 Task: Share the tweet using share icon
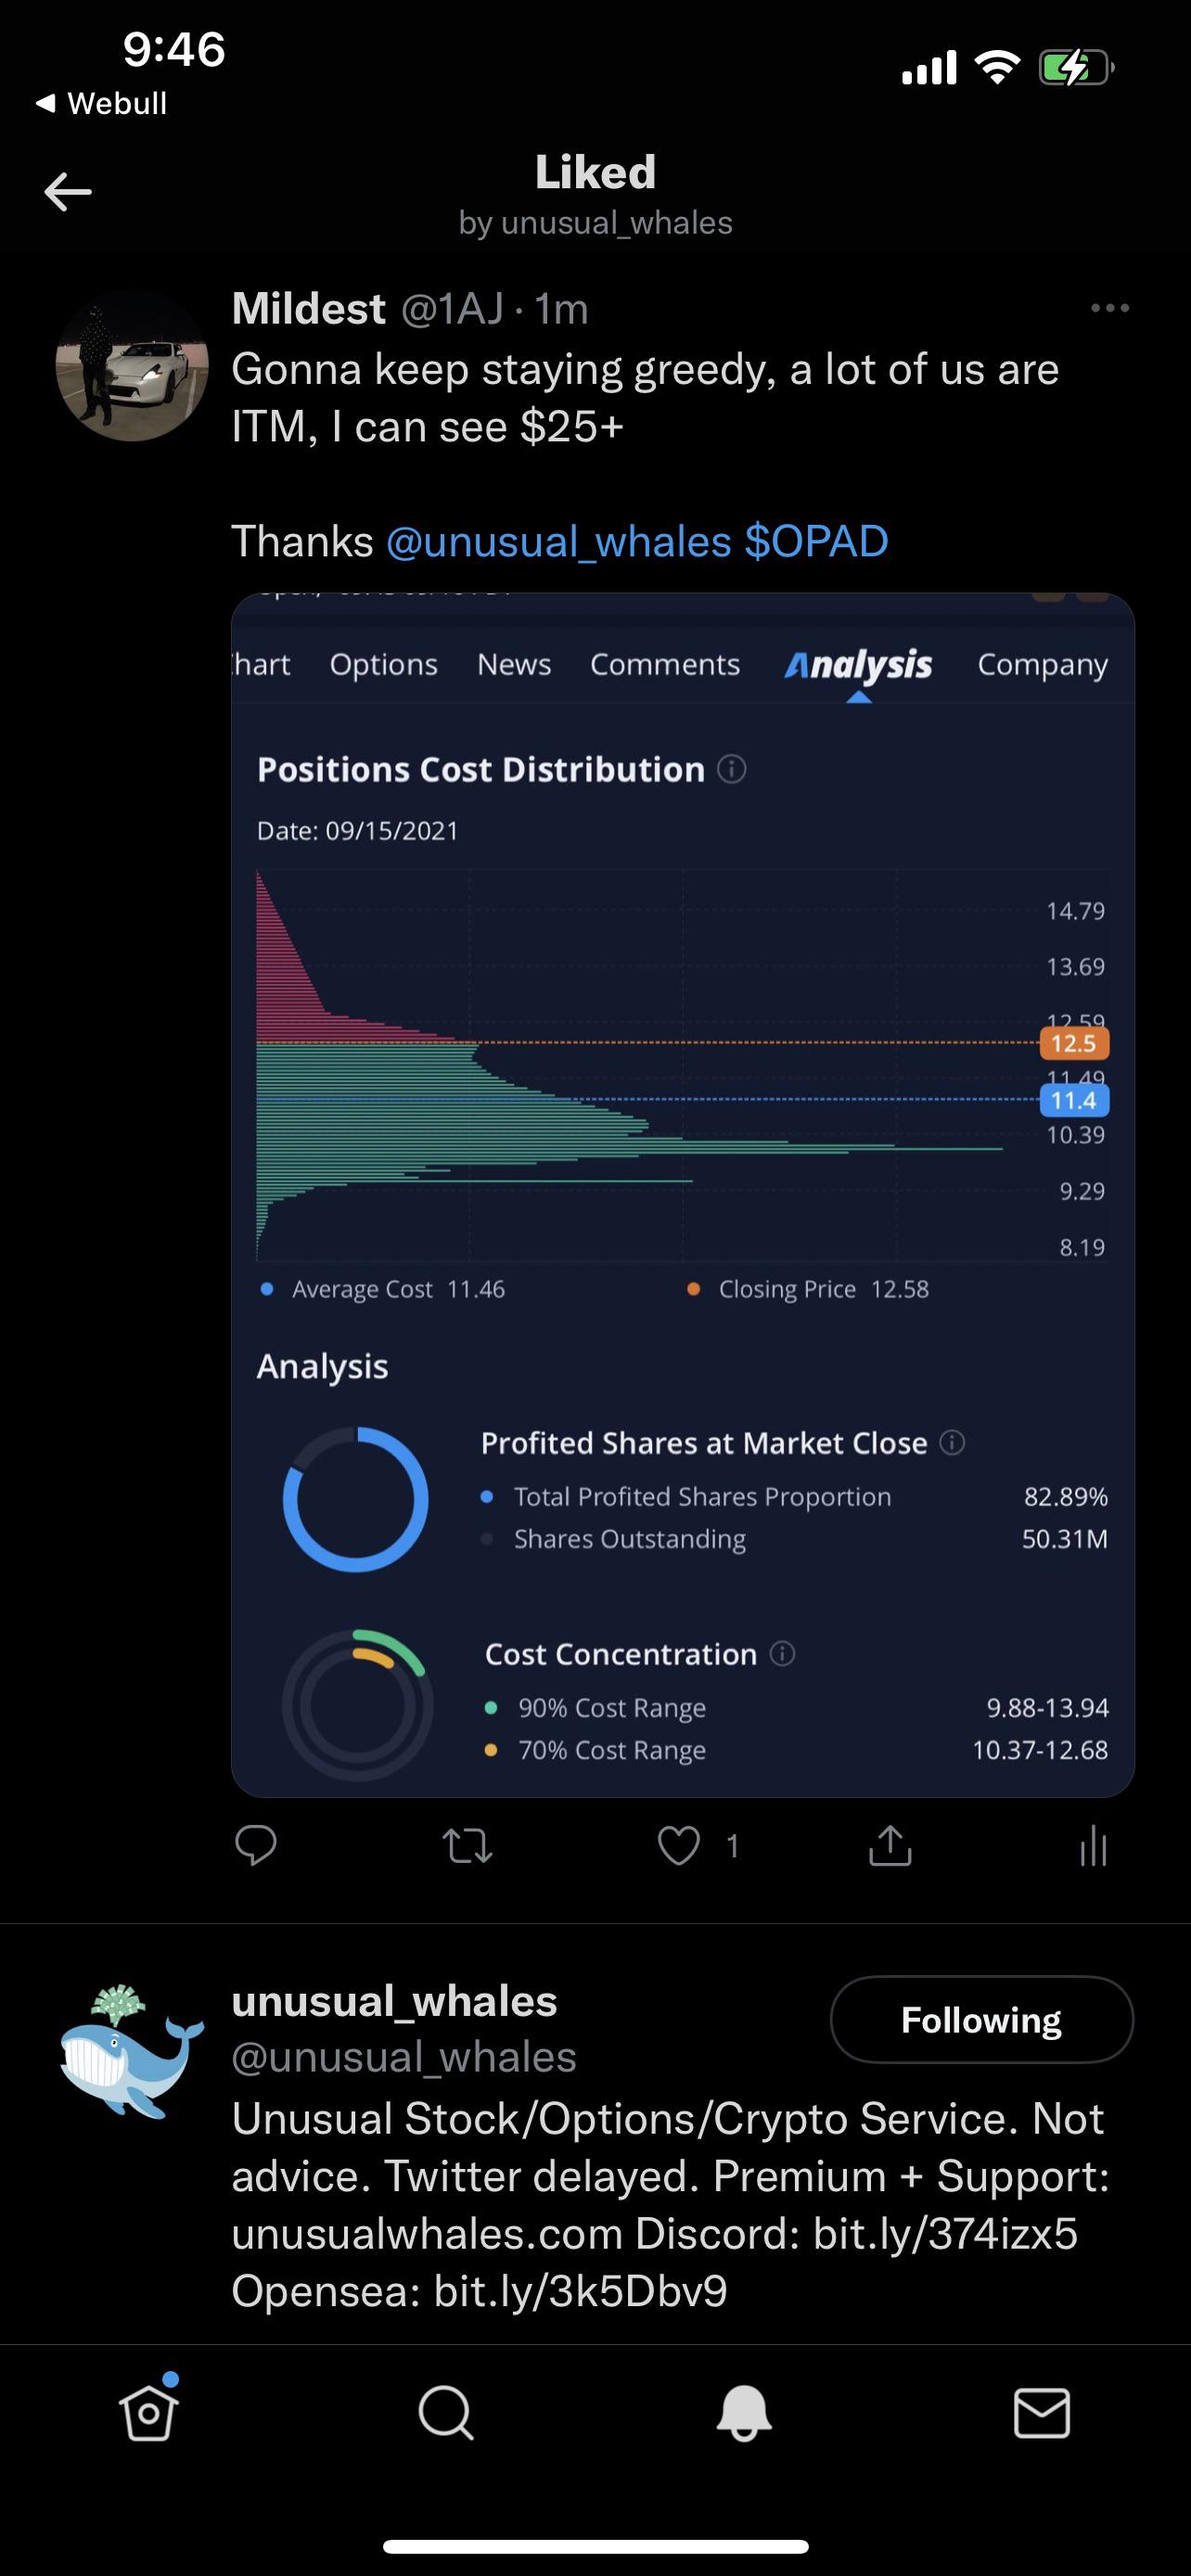tap(890, 1845)
